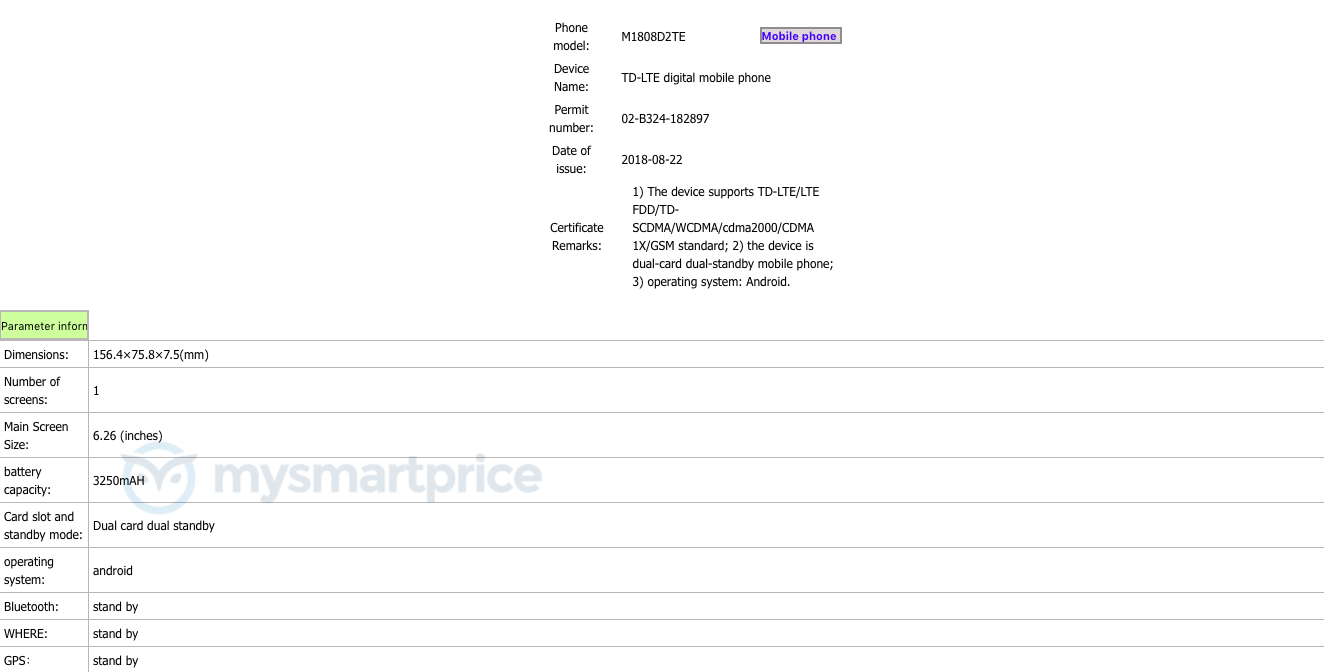This screenshot has width=1324, height=672.
Task: Select battery value 3250mAH
Action: click(118, 481)
